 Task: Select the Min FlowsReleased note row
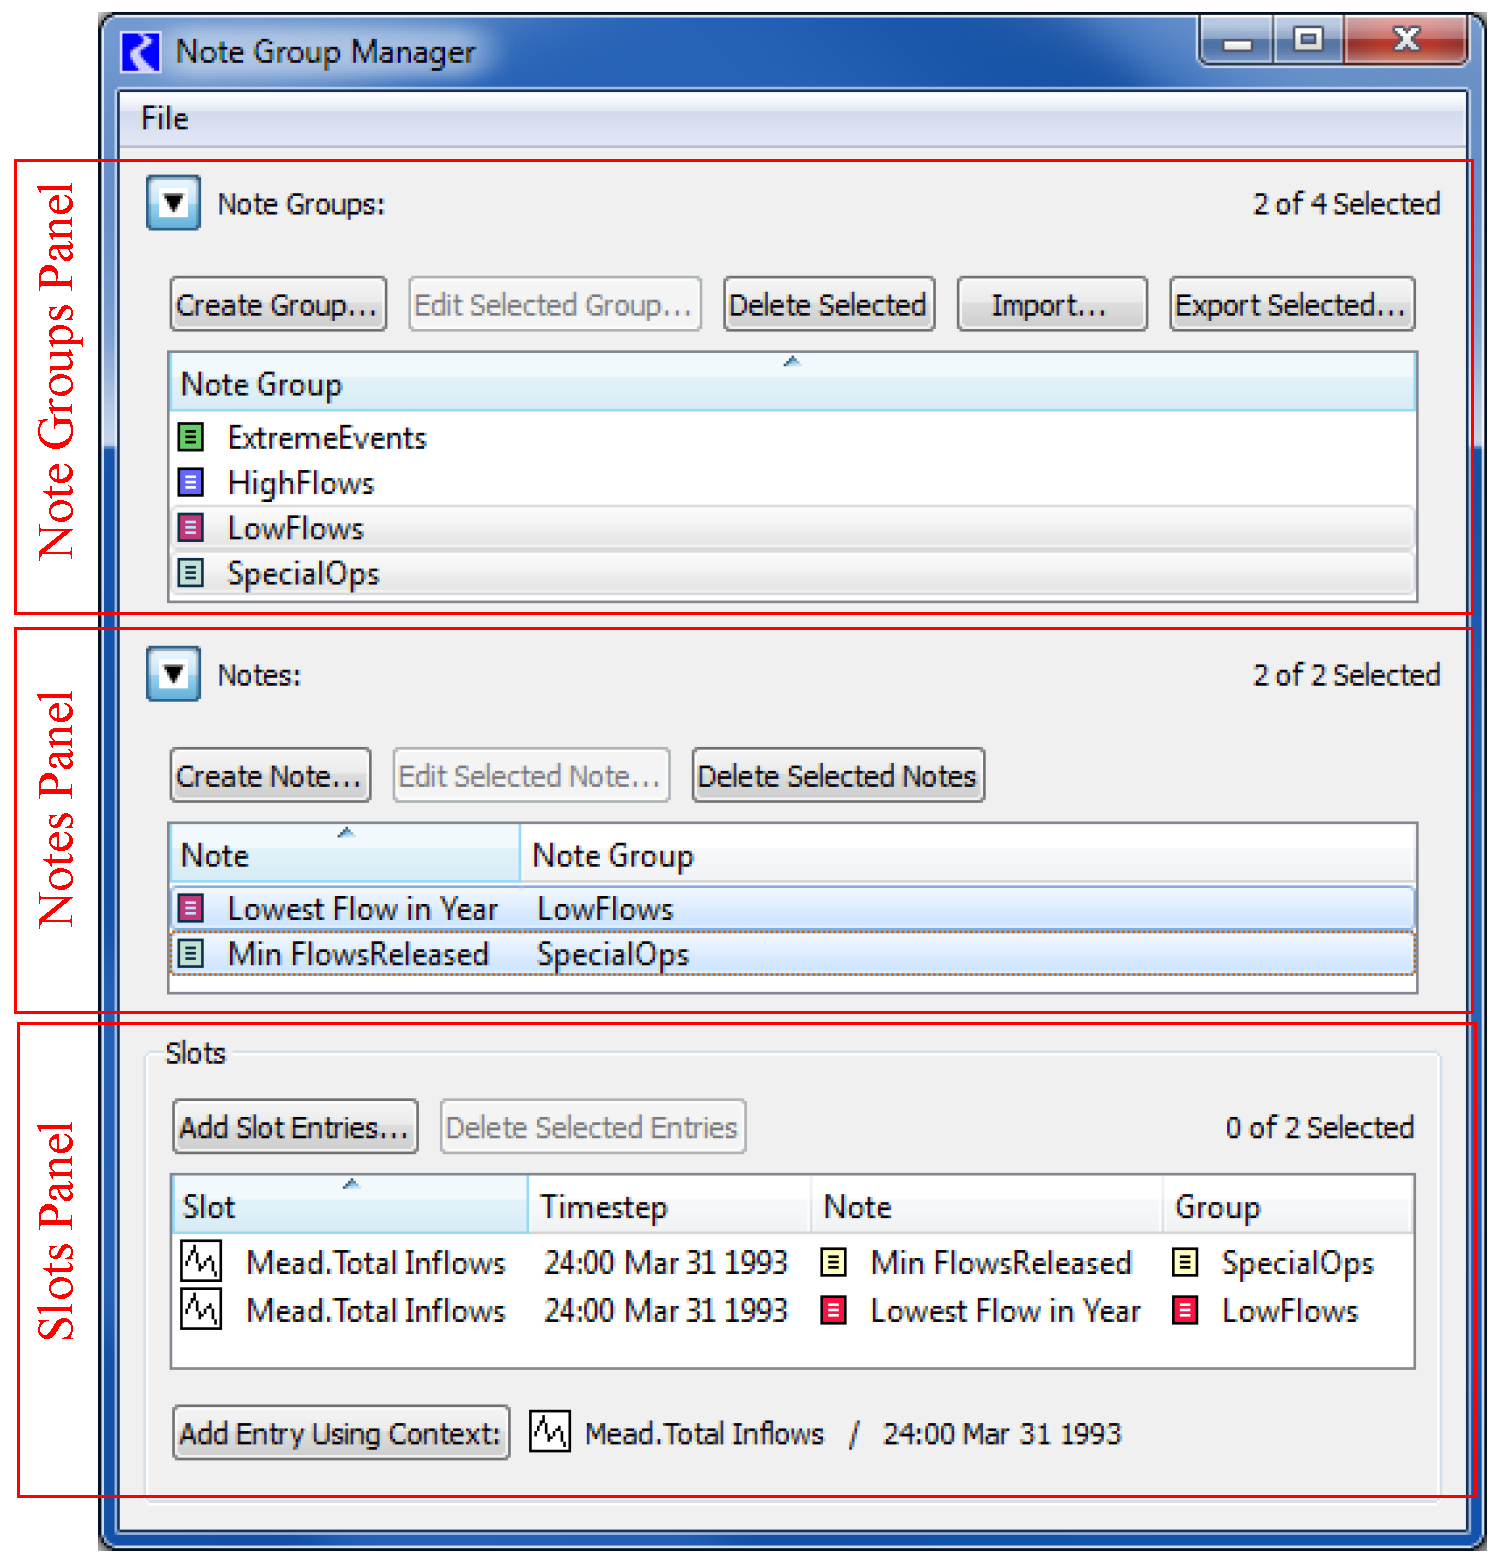coord(358,954)
